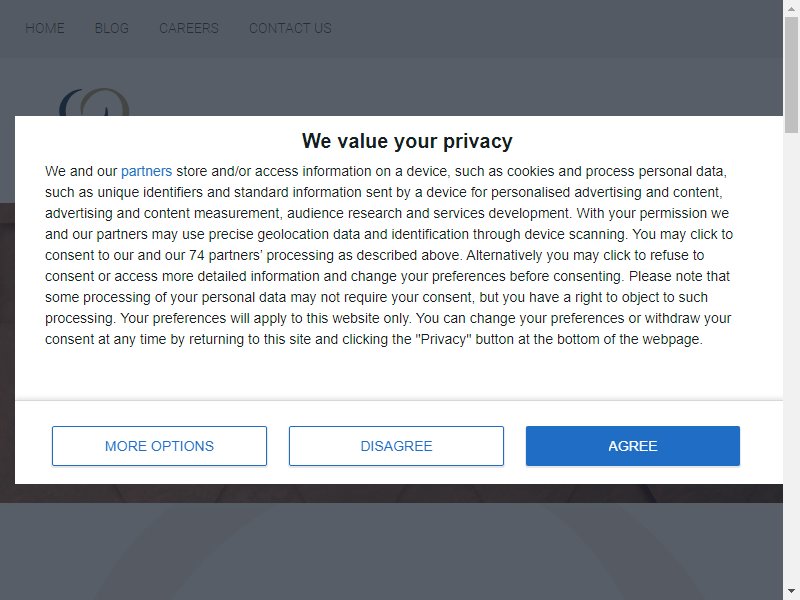The width and height of the screenshot is (800, 600).
Task: Click the blank white space above the buttons
Action: pyautogui.click(x=398, y=375)
